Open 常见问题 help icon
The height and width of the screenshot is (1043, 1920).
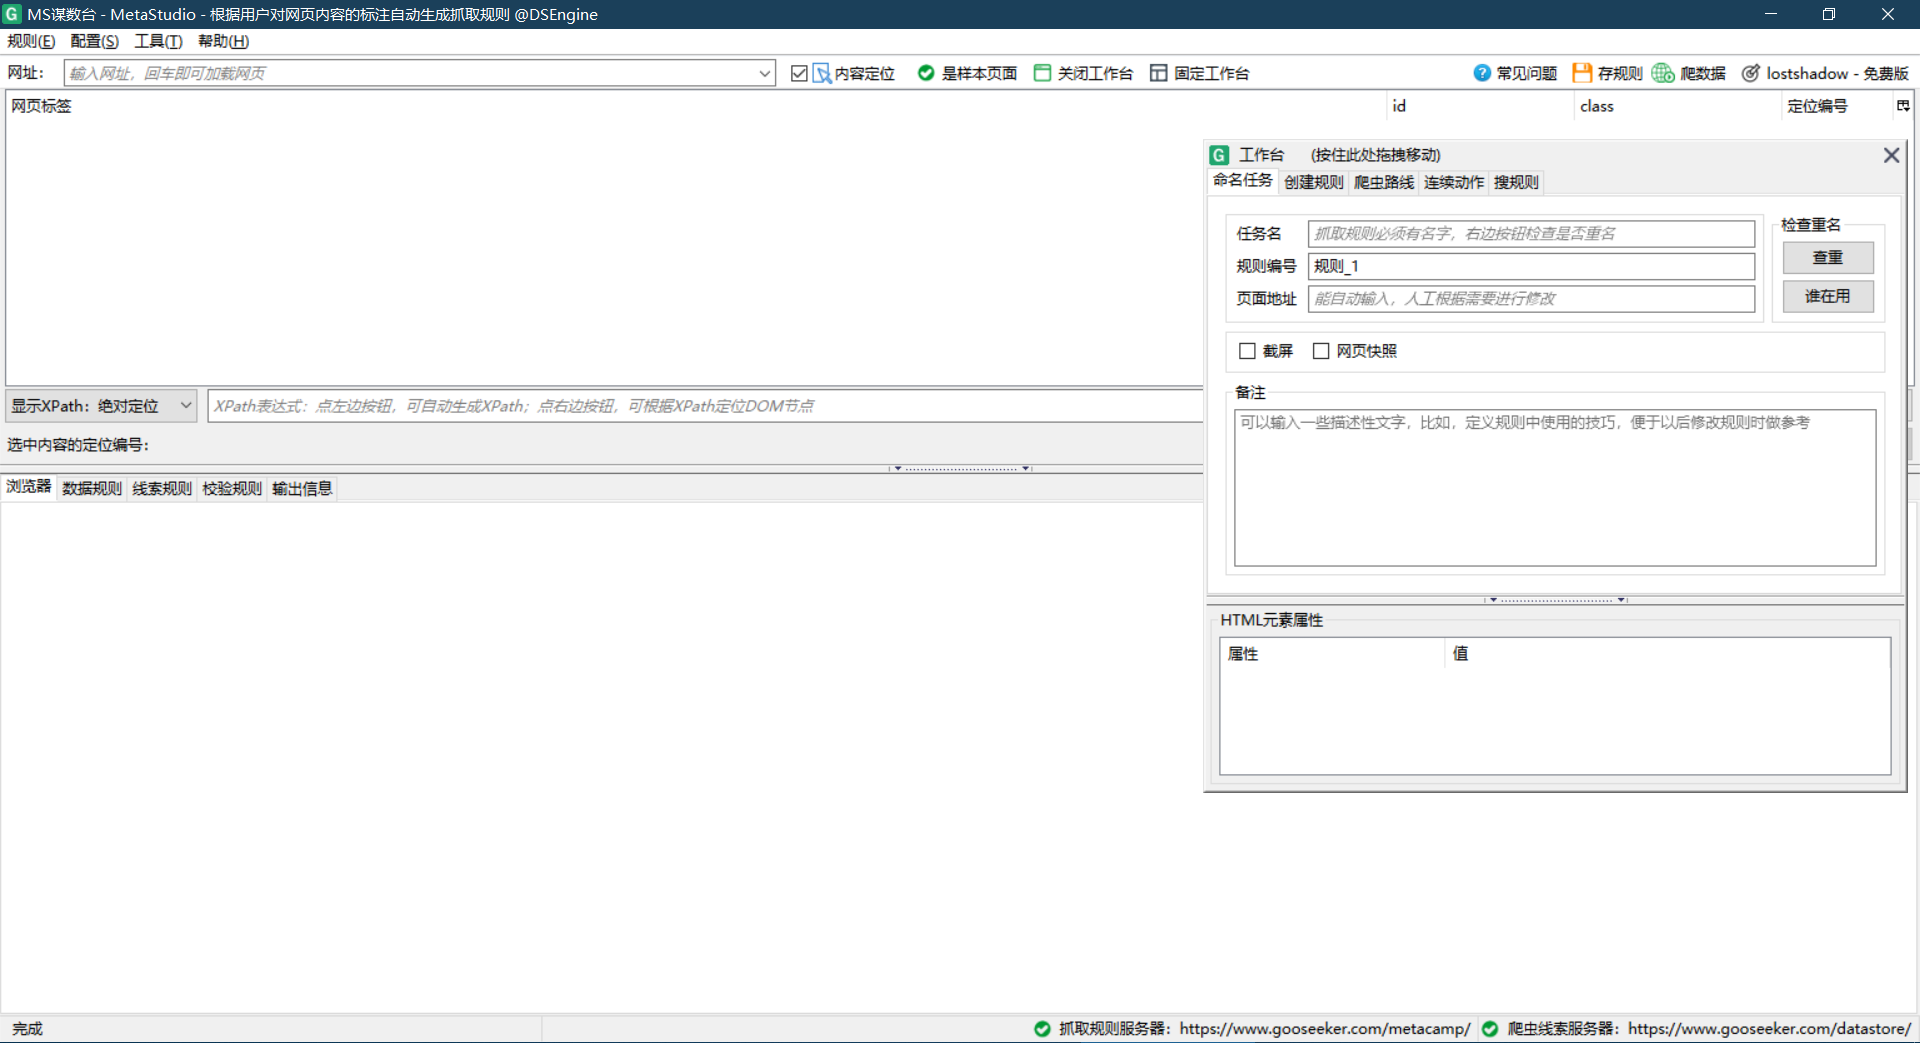1482,73
